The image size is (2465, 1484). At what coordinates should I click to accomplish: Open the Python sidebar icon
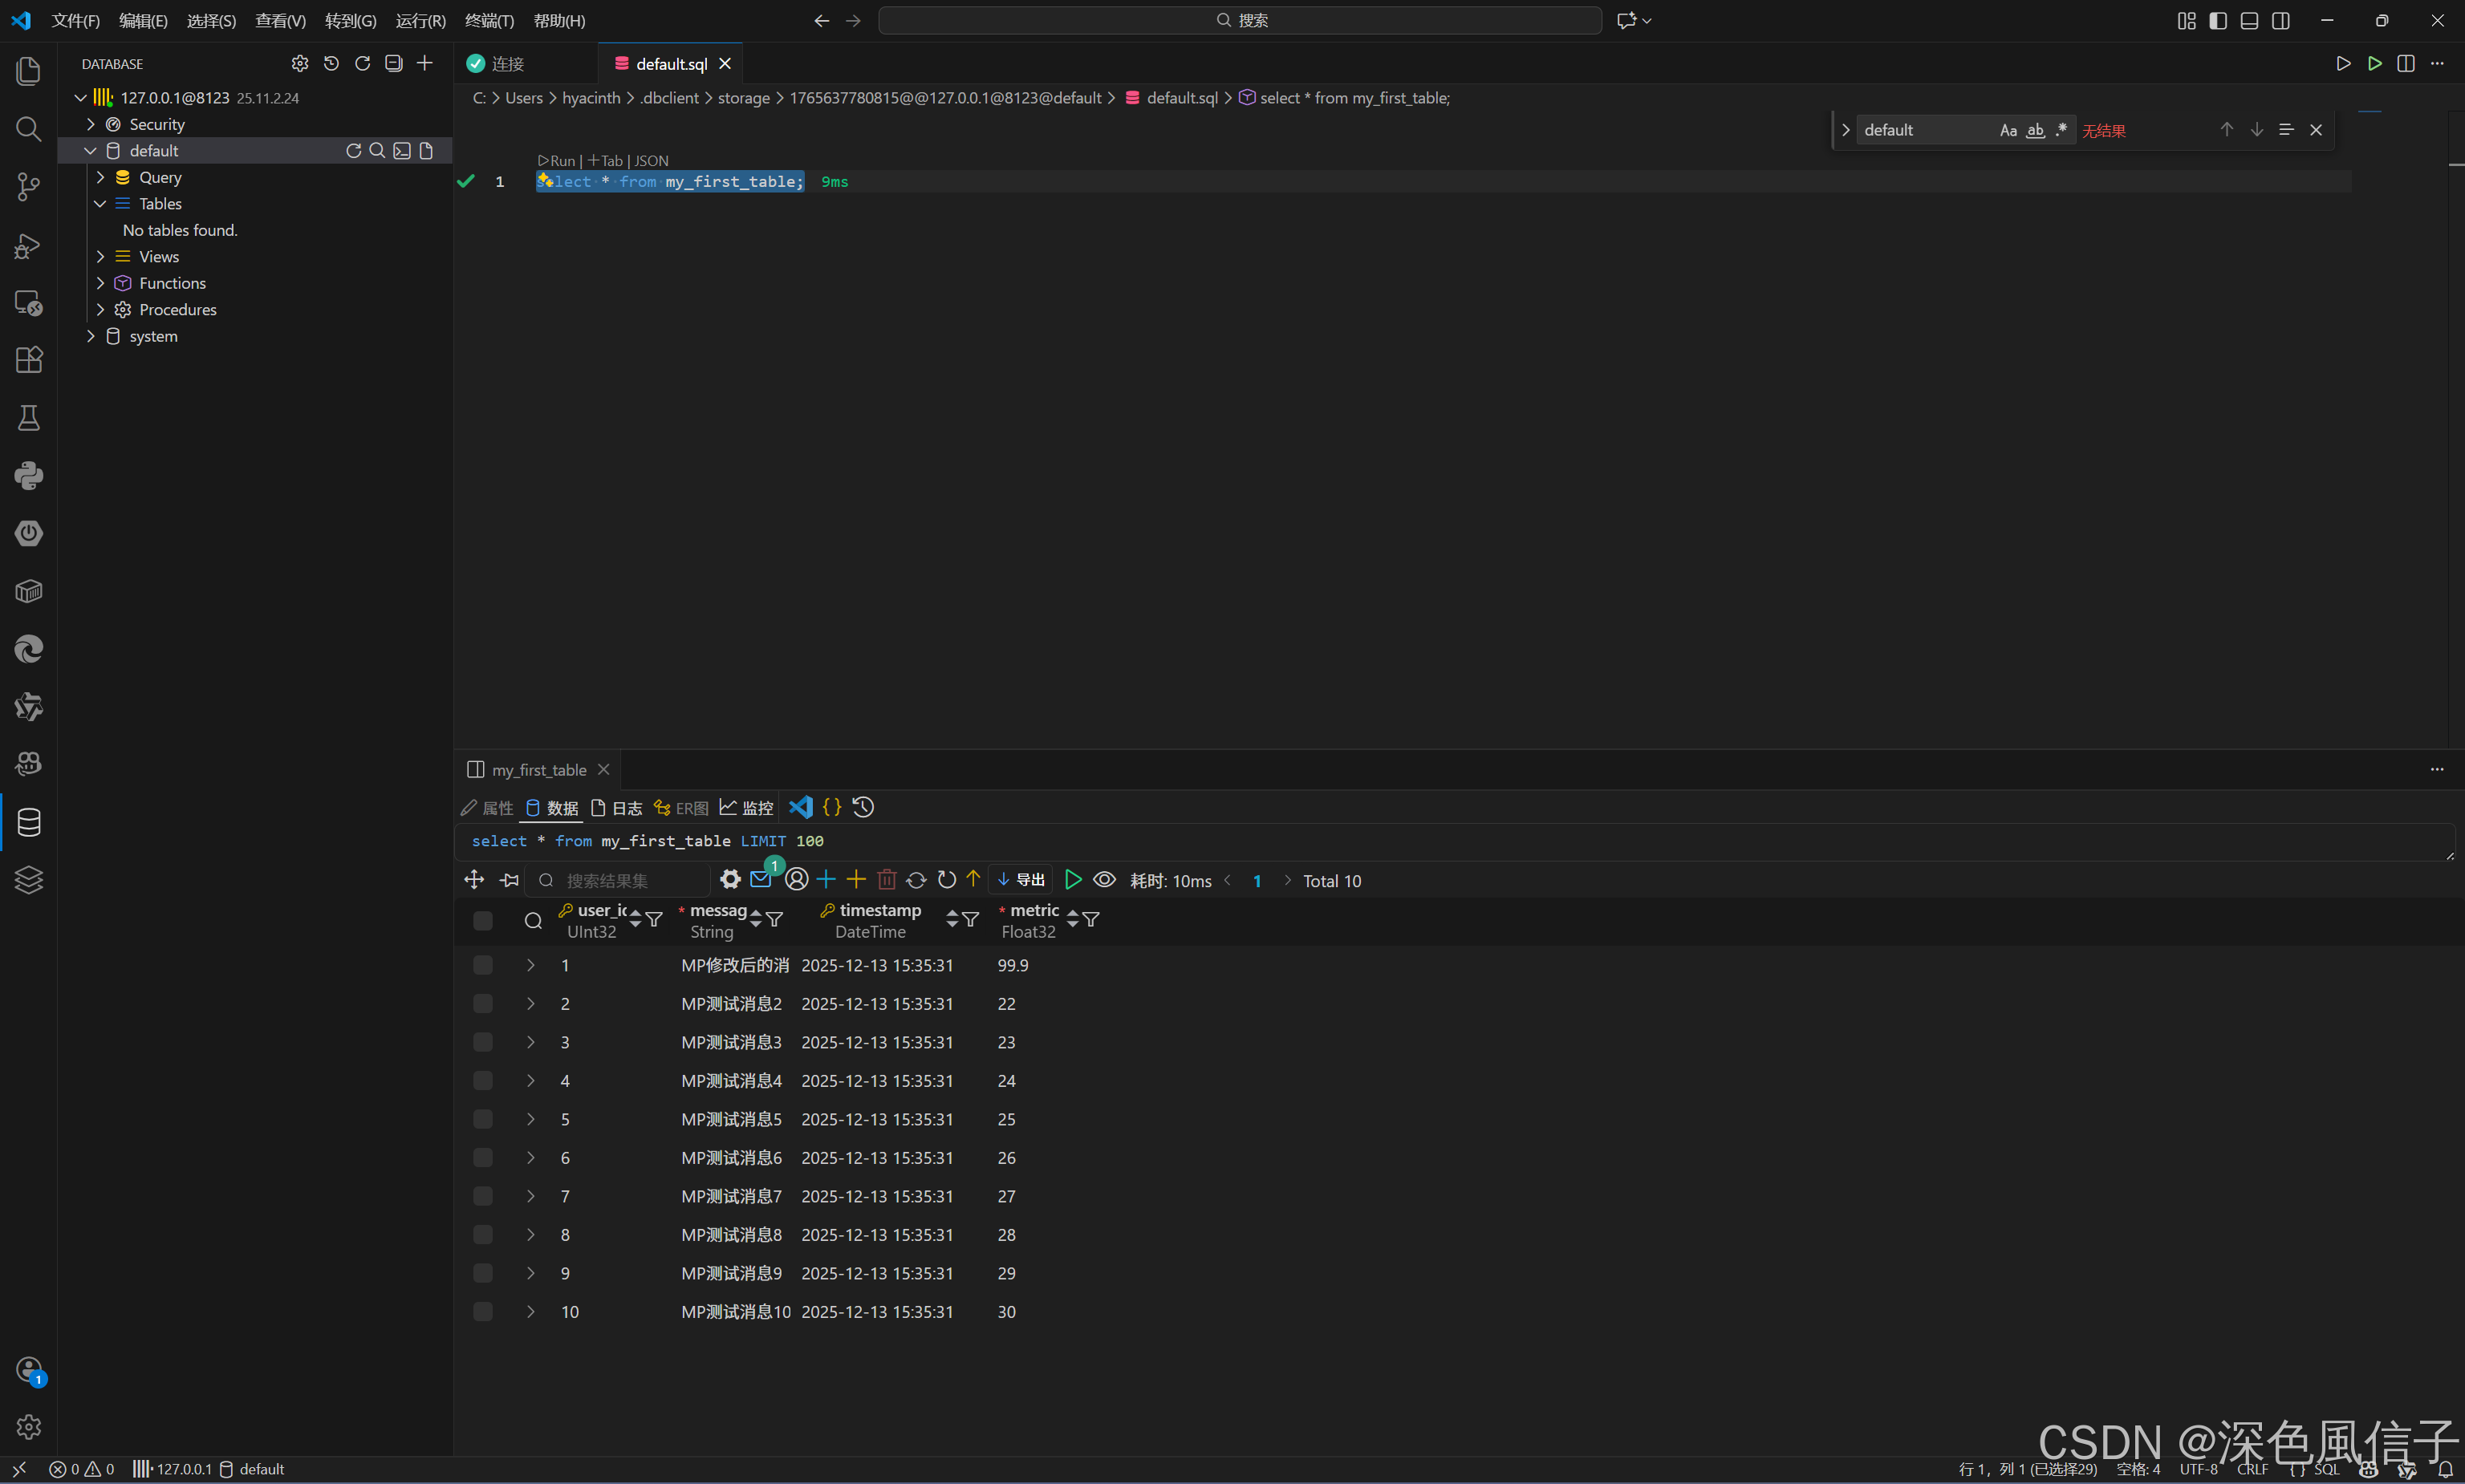click(x=28, y=476)
